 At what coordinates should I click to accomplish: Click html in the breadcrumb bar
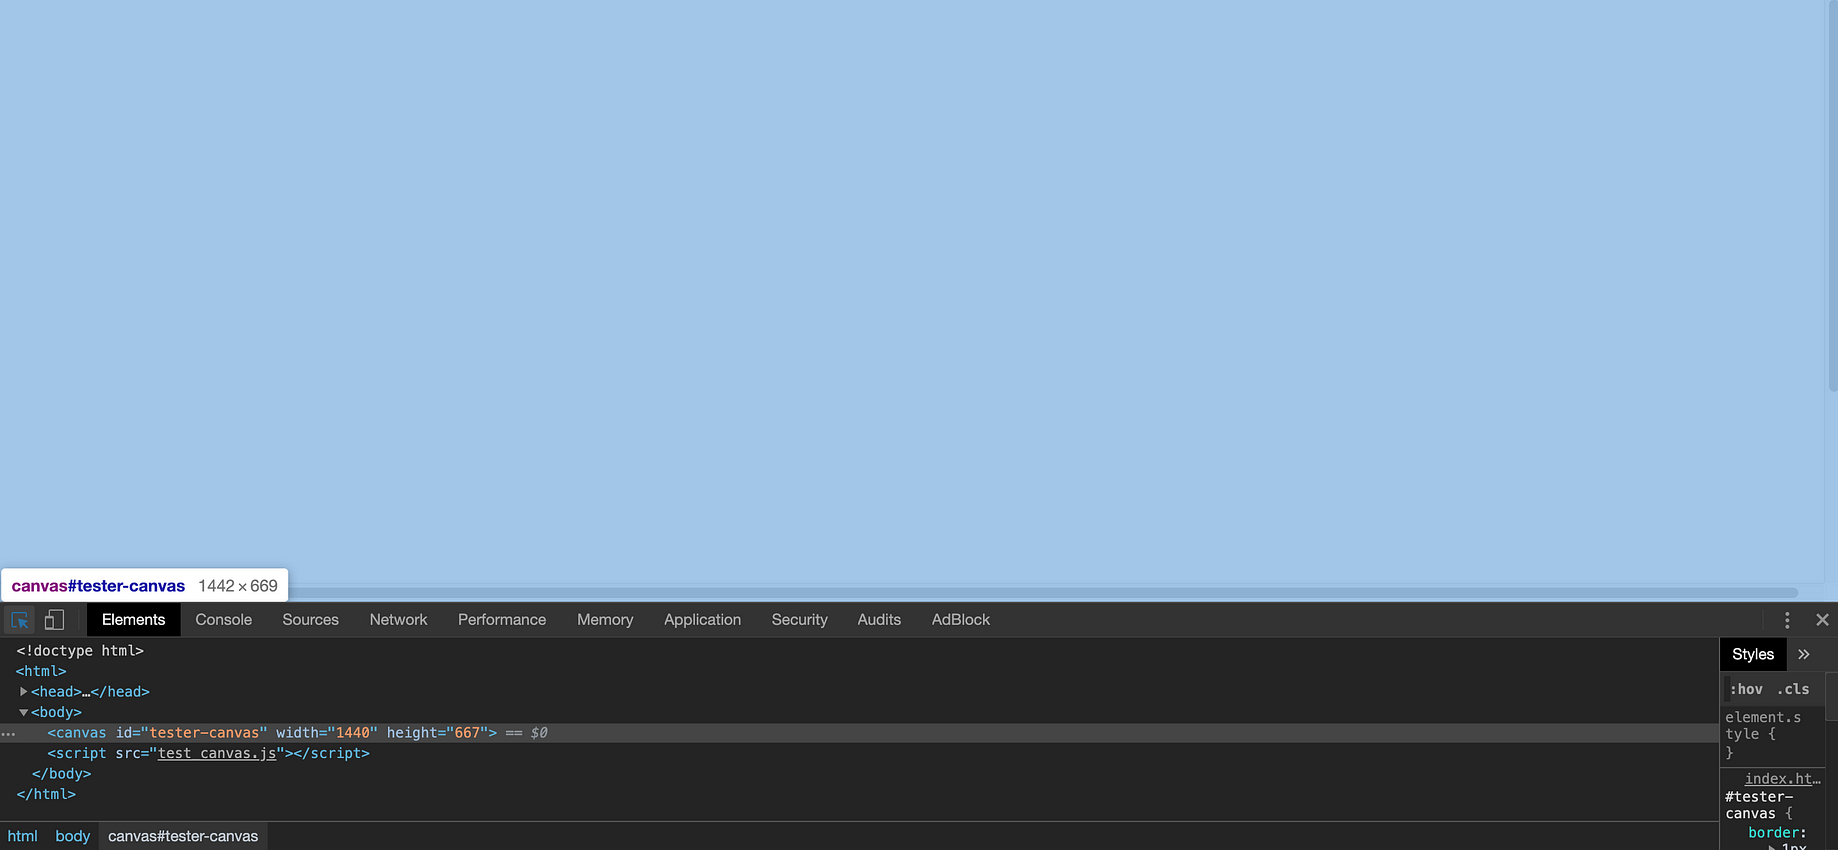22,836
